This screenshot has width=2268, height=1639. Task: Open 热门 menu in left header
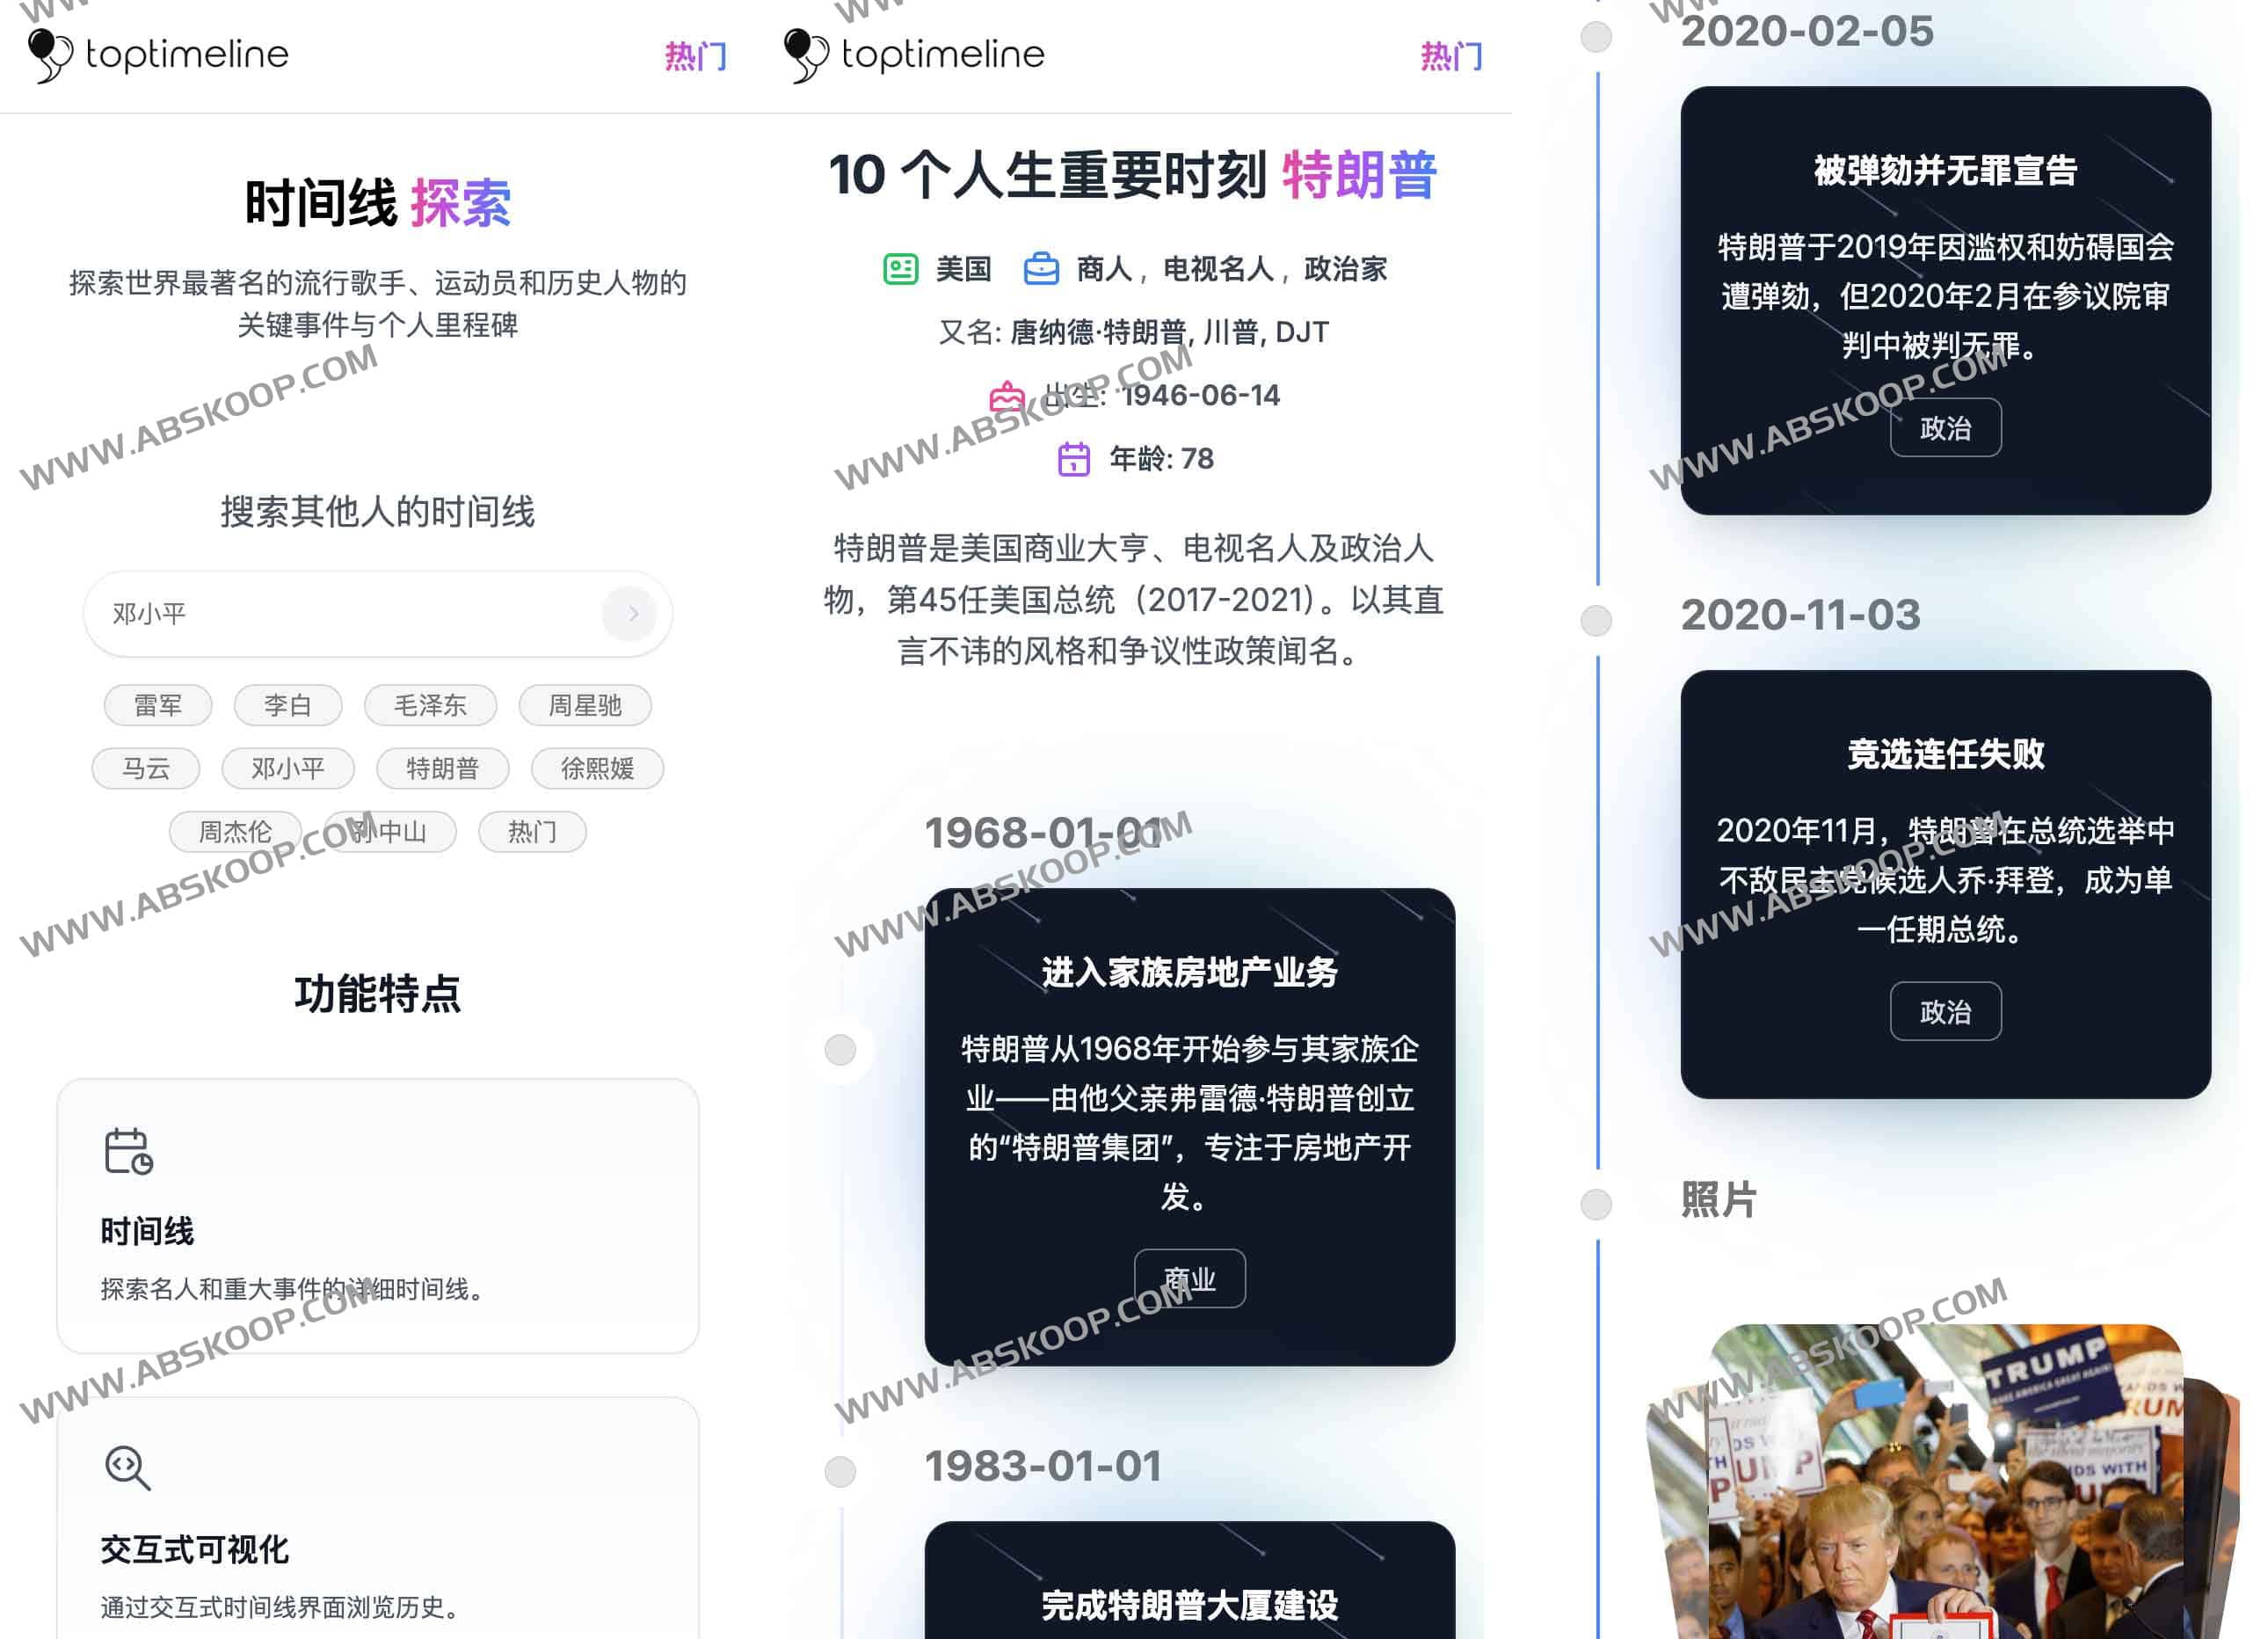point(695,56)
